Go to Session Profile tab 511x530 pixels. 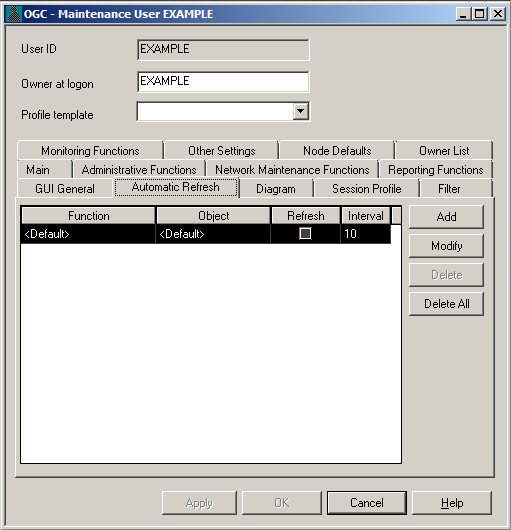pyautogui.click(x=366, y=189)
